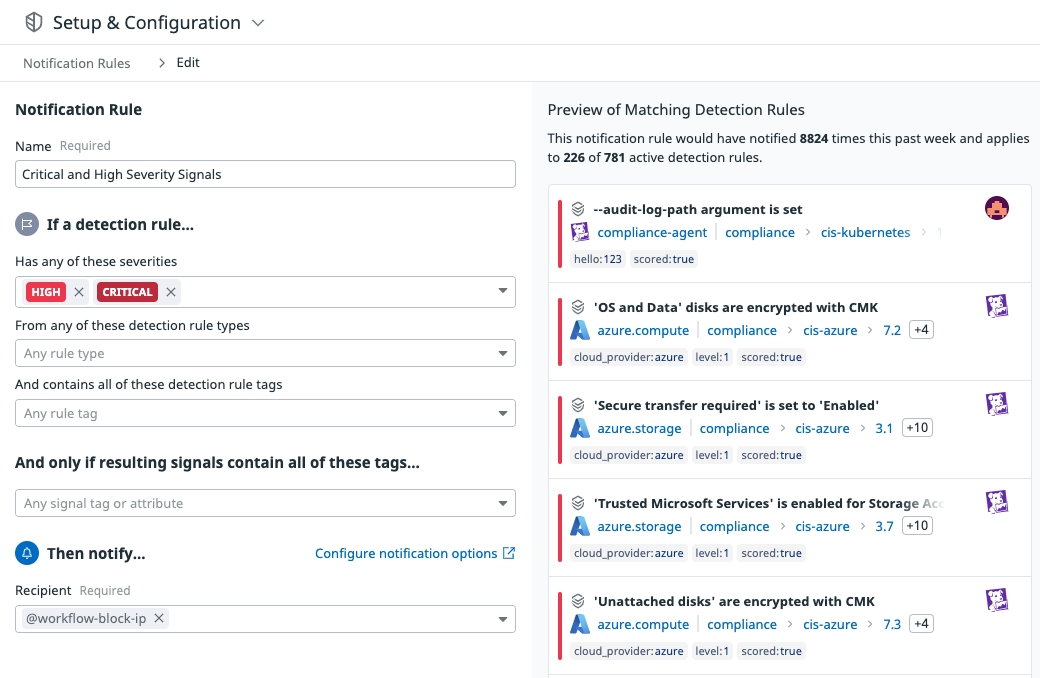Click the shield icon beside Setup & Configuration
This screenshot has height=678, width=1040.
34,22
